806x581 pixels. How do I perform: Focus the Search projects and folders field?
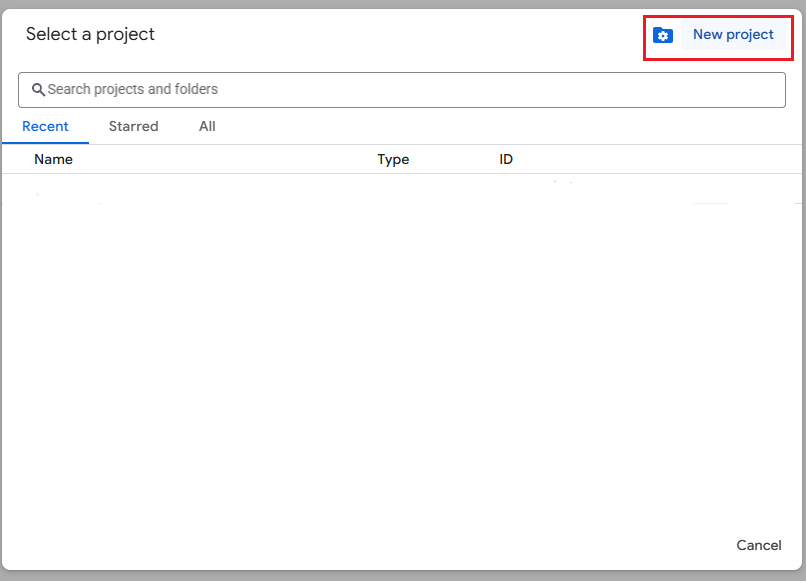pos(400,89)
